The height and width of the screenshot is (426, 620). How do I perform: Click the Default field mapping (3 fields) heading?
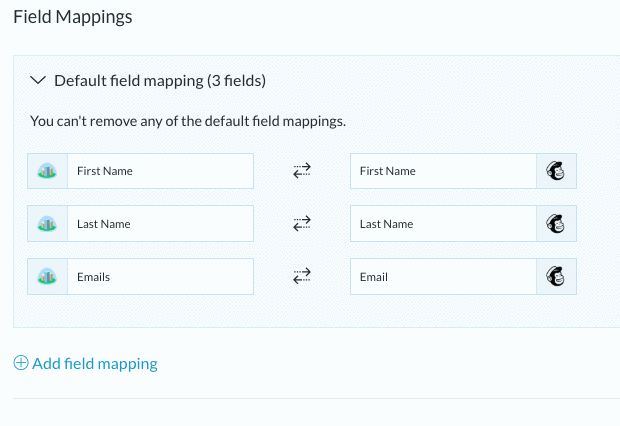[x=160, y=81]
